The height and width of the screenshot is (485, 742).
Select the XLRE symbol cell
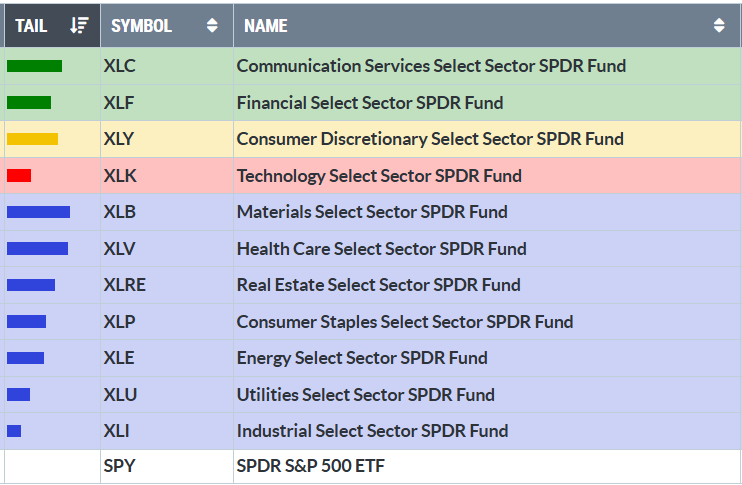[125, 285]
